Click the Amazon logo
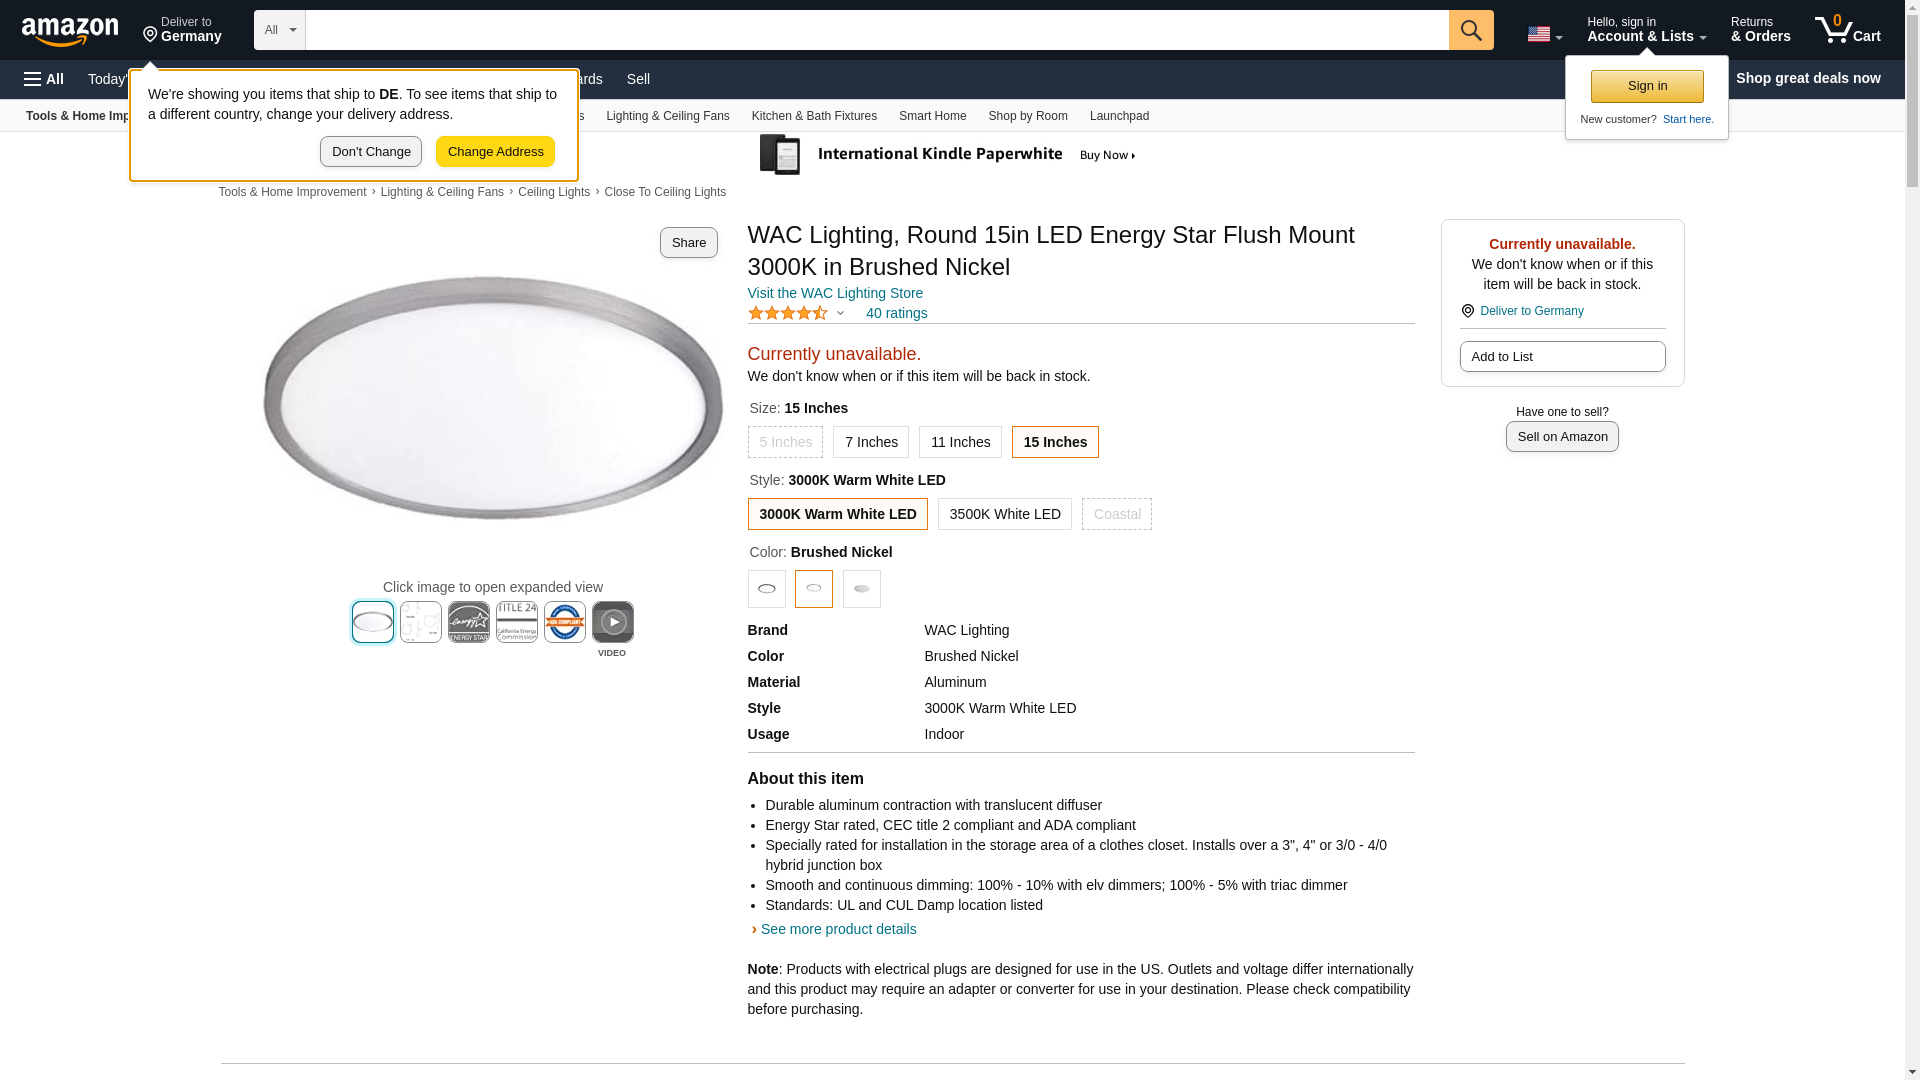1920x1080 pixels. [70, 31]
